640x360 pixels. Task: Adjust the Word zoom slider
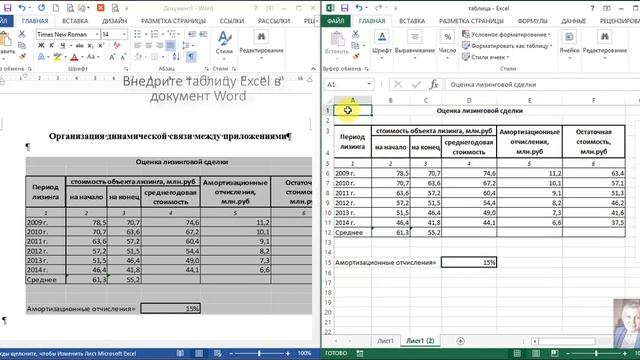click(x=259, y=353)
